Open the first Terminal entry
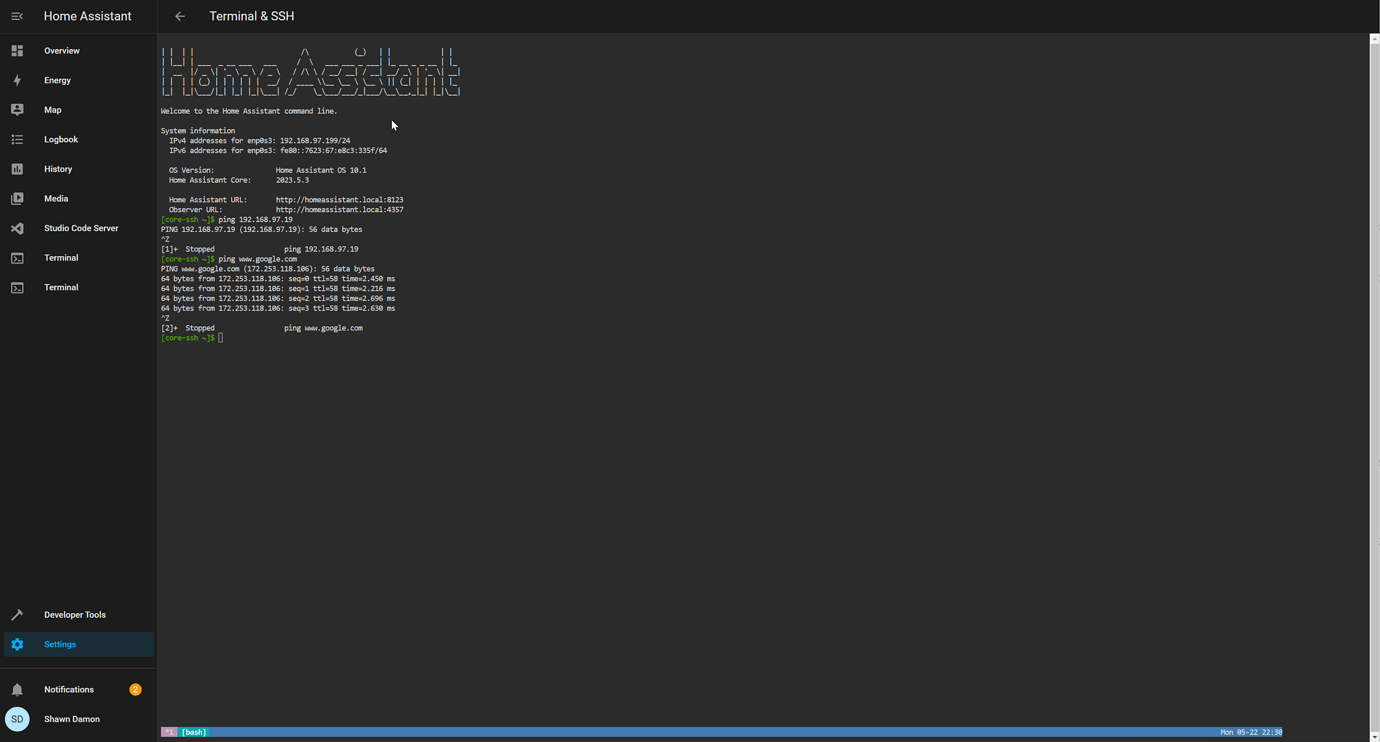The image size is (1380, 742). pyautogui.click(x=60, y=257)
